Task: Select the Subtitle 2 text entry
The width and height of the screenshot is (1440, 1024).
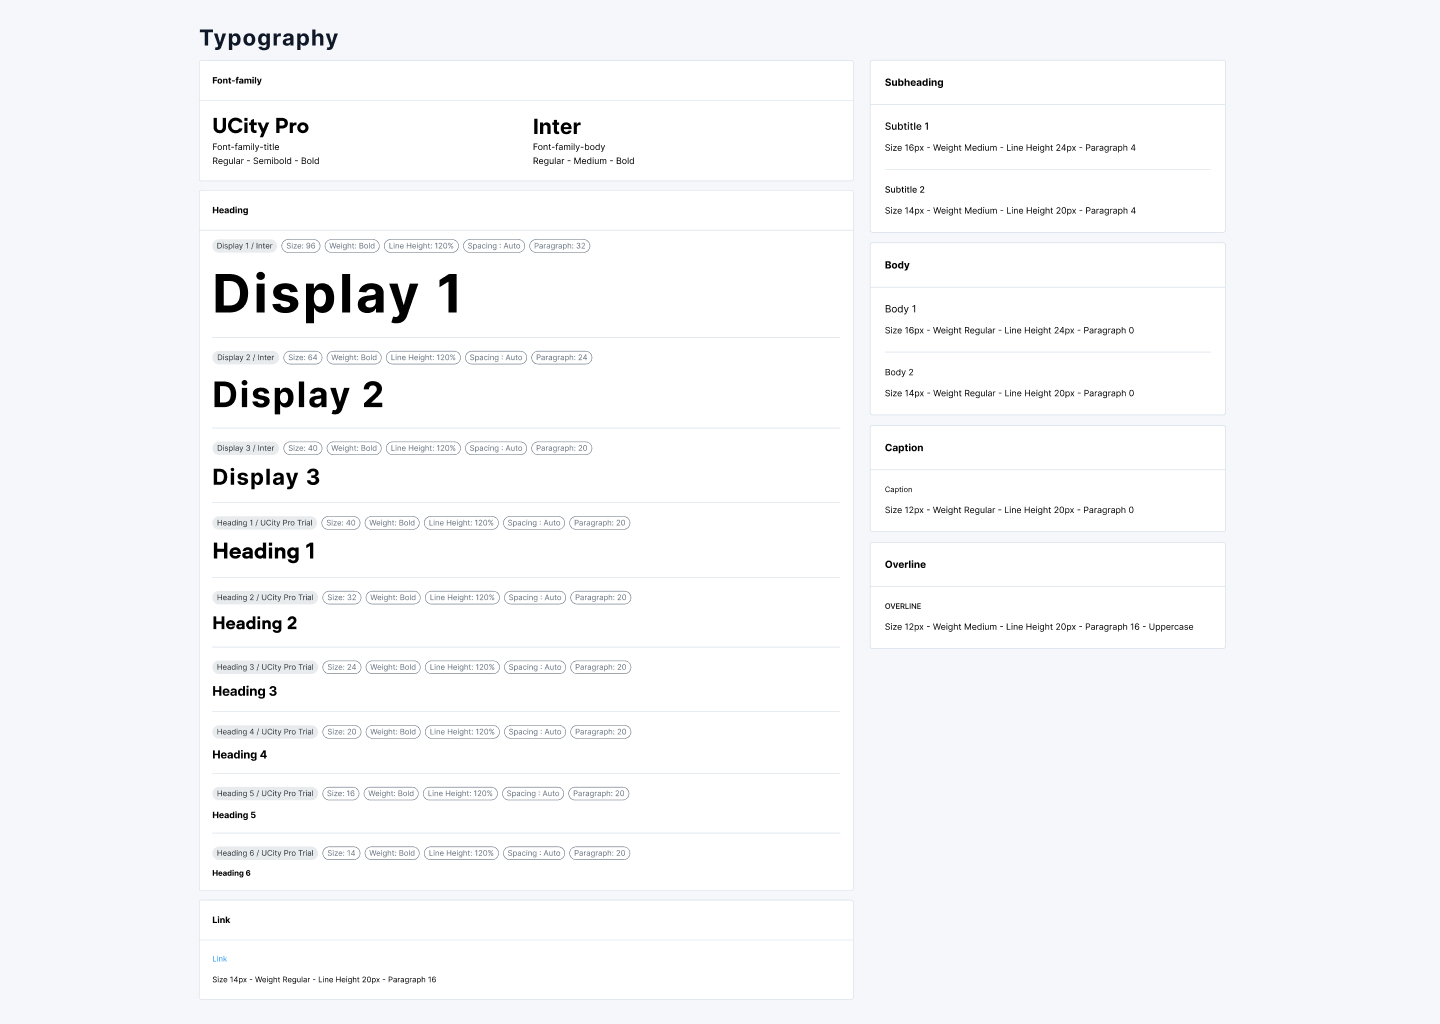Action: [x=904, y=189]
